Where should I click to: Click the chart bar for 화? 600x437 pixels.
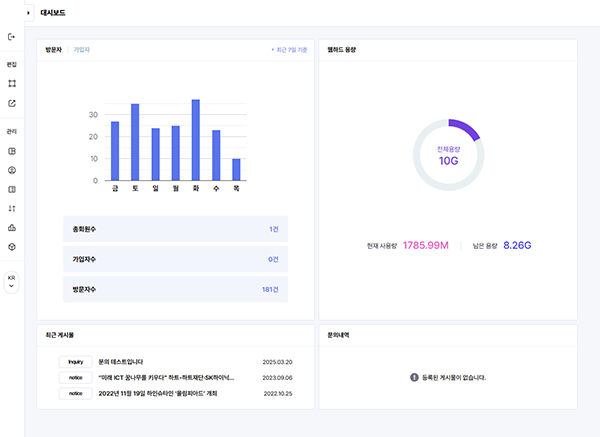point(196,140)
